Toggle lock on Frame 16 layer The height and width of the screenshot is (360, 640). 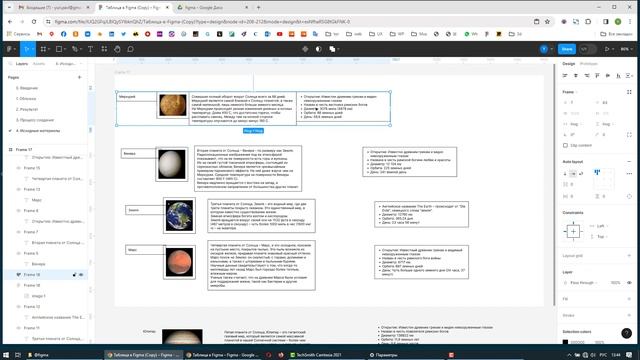click(x=74, y=275)
